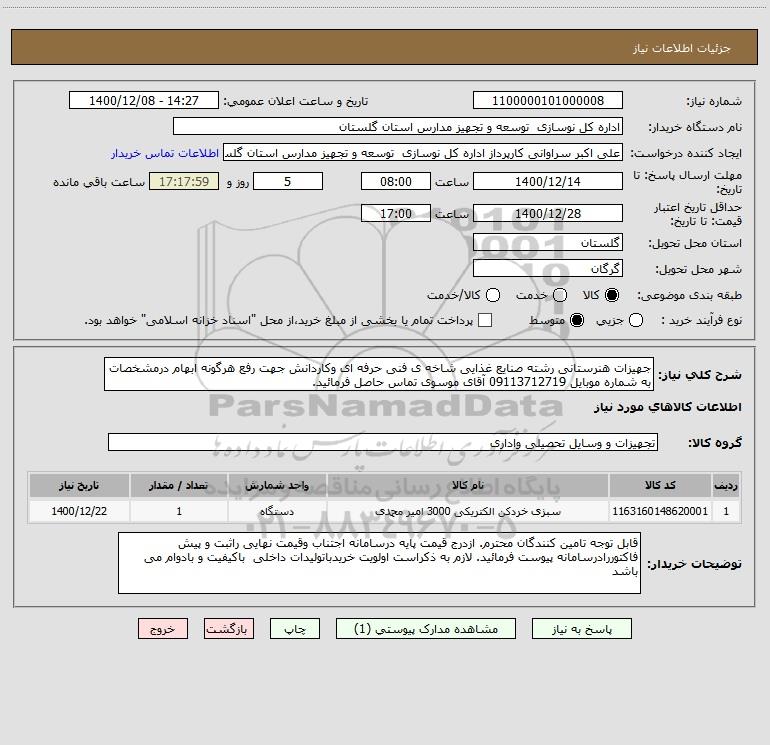
Task: Open the اطلاعات تماس خریدار link
Action: (165, 153)
